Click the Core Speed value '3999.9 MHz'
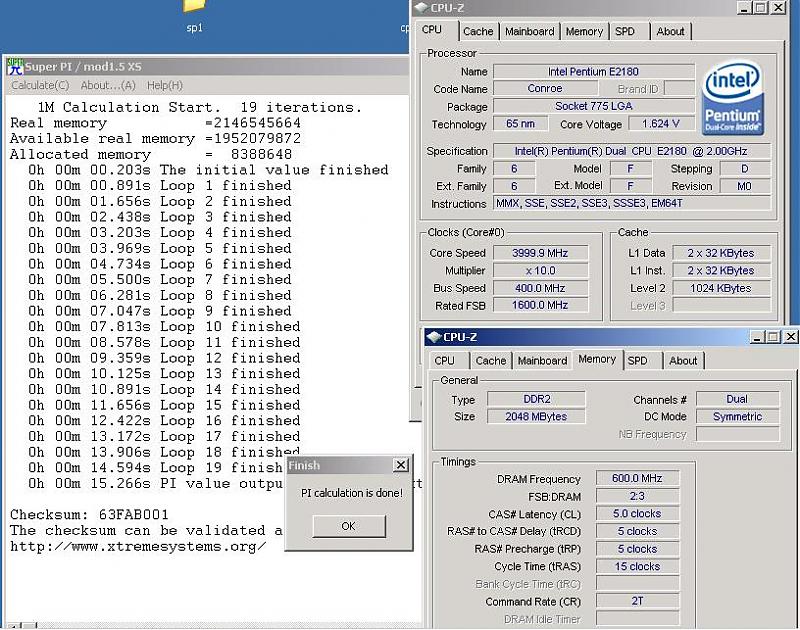 coord(540,253)
